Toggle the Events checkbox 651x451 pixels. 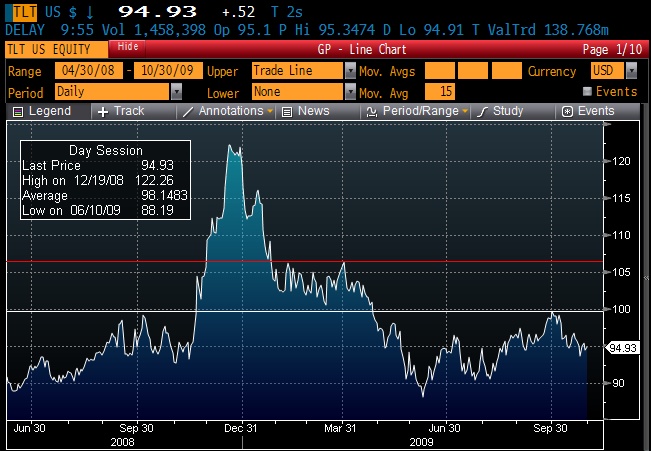point(588,91)
